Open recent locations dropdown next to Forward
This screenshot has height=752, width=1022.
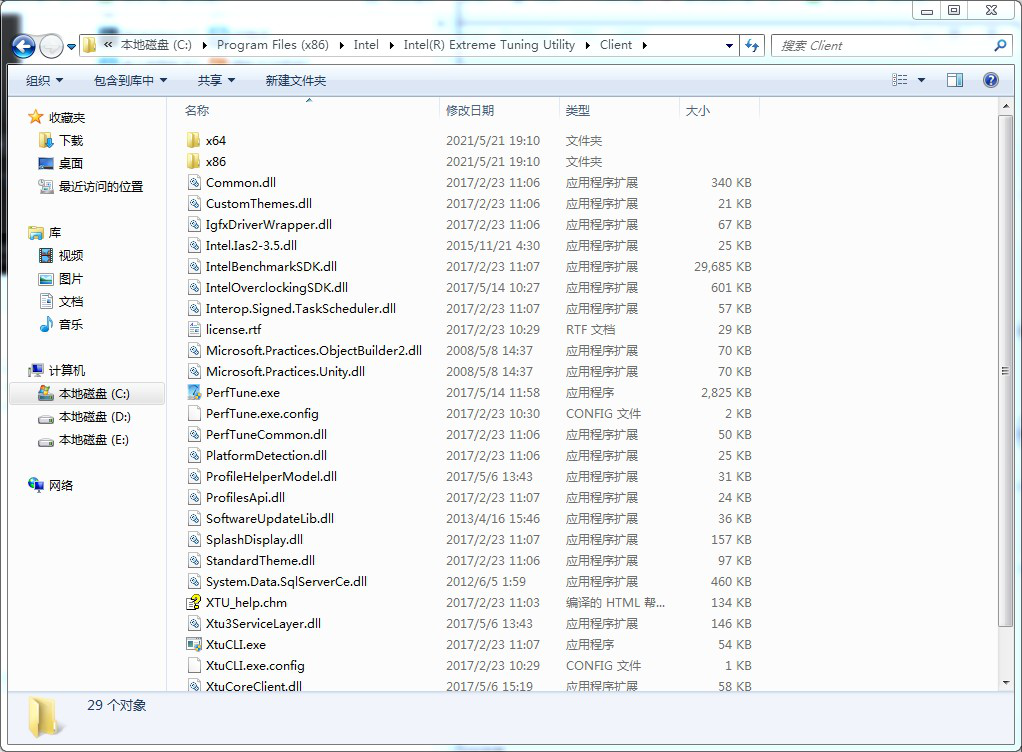(71, 46)
